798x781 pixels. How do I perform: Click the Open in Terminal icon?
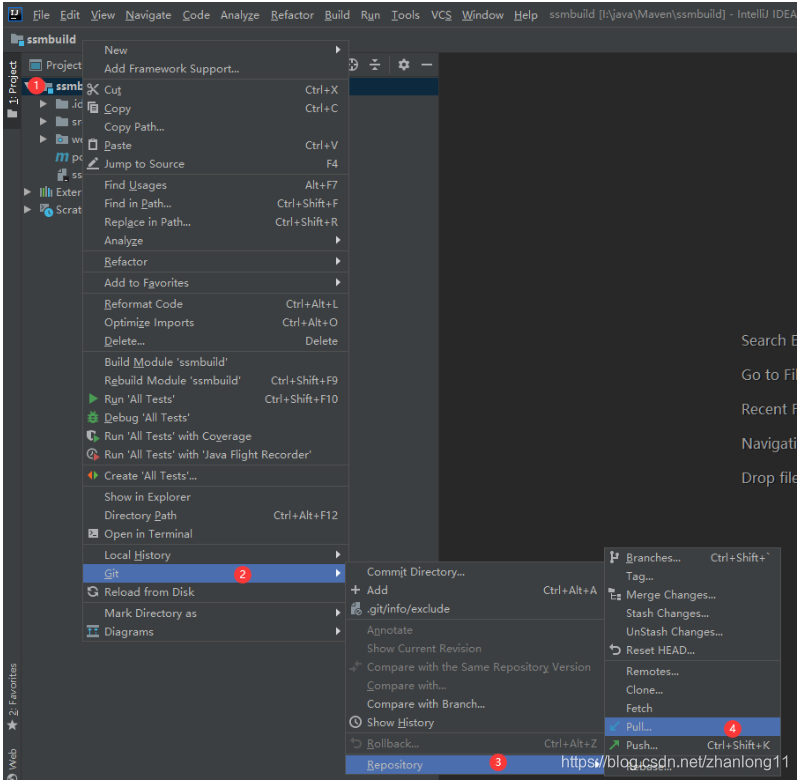(x=93, y=533)
